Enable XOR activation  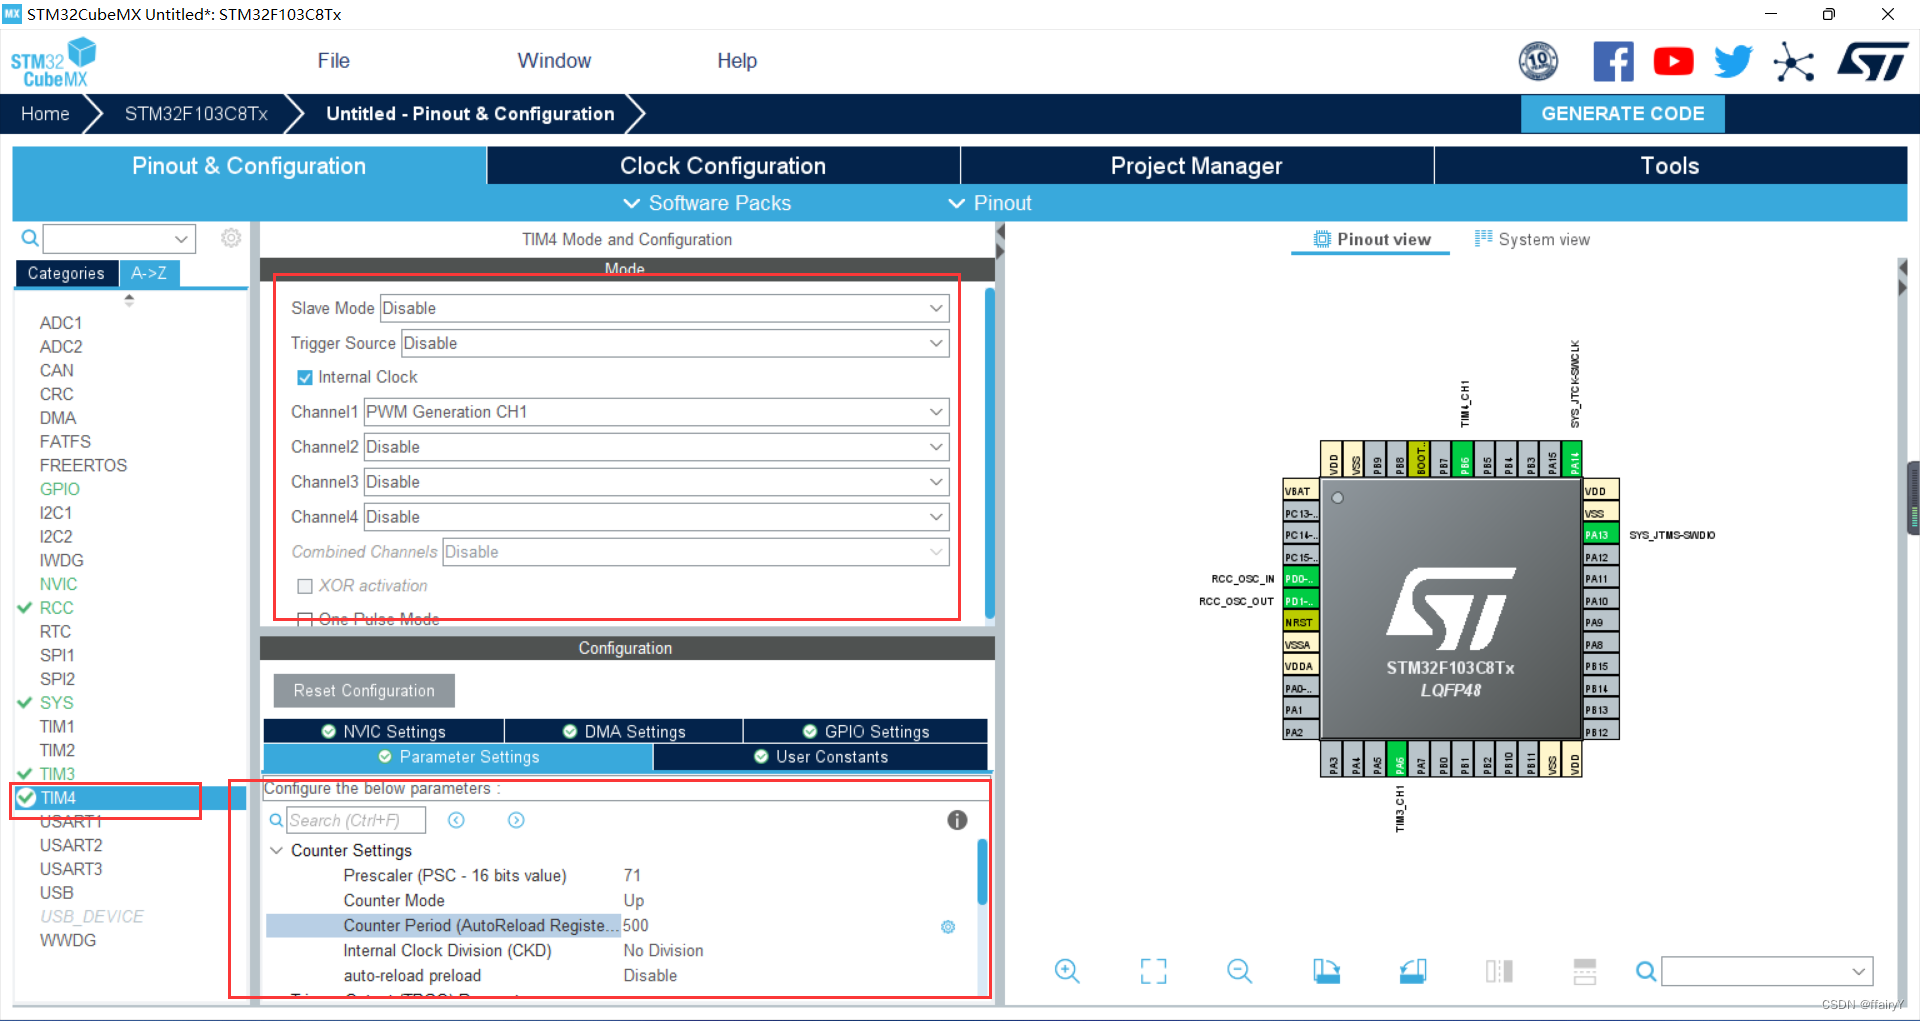coord(305,586)
